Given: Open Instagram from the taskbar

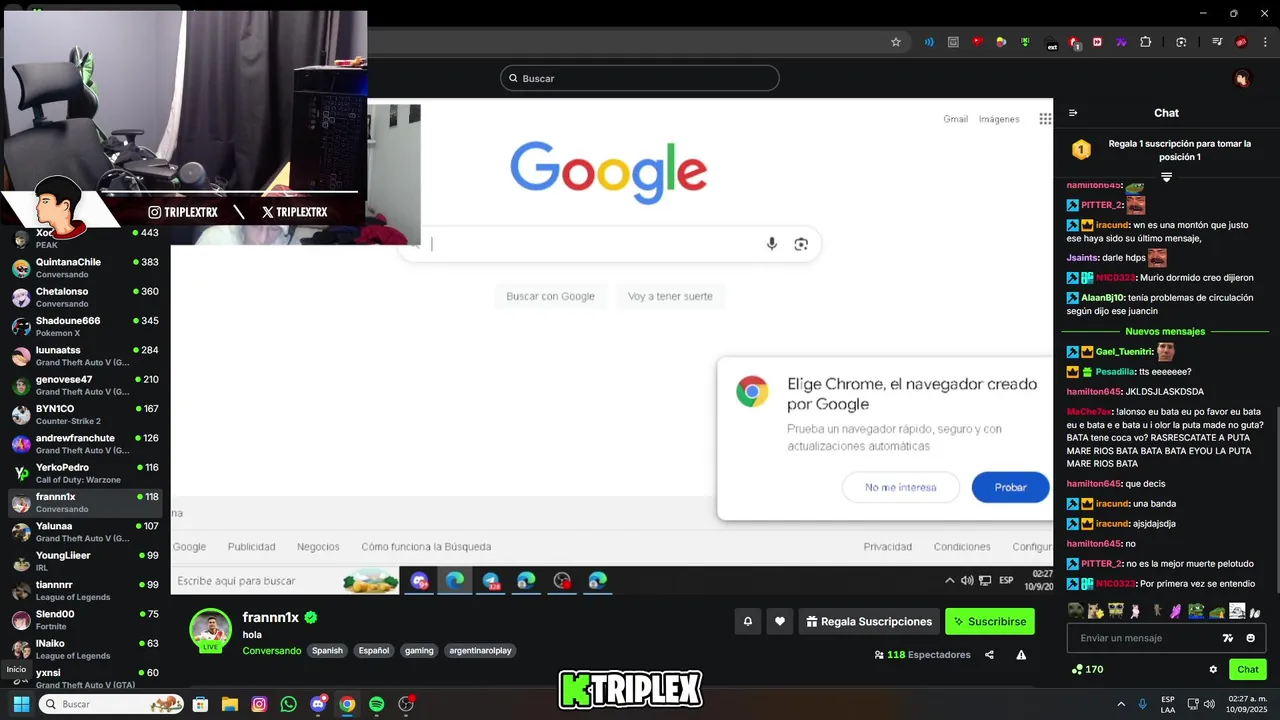Looking at the screenshot, I should (x=259, y=704).
